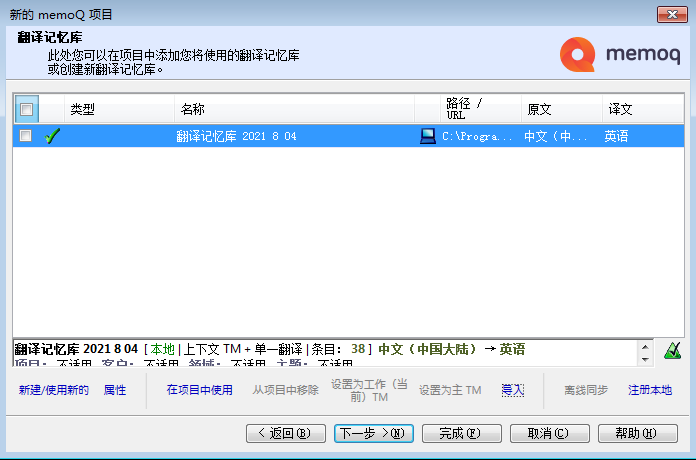The width and height of the screenshot is (696, 460).
Task: Sort by 名称 column header
Action: point(294,109)
